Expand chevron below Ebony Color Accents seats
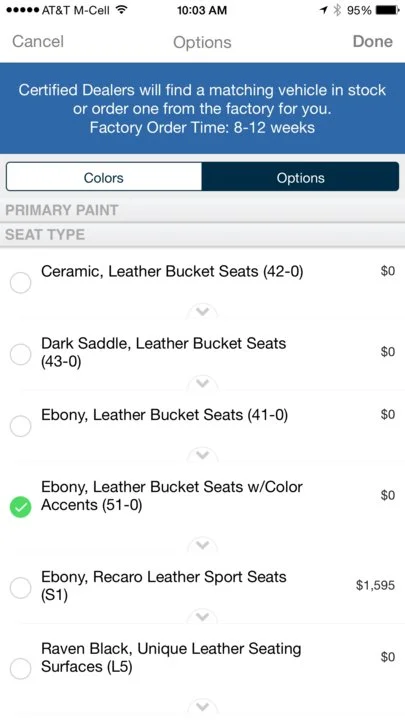The width and height of the screenshot is (405, 720). (202, 545)
